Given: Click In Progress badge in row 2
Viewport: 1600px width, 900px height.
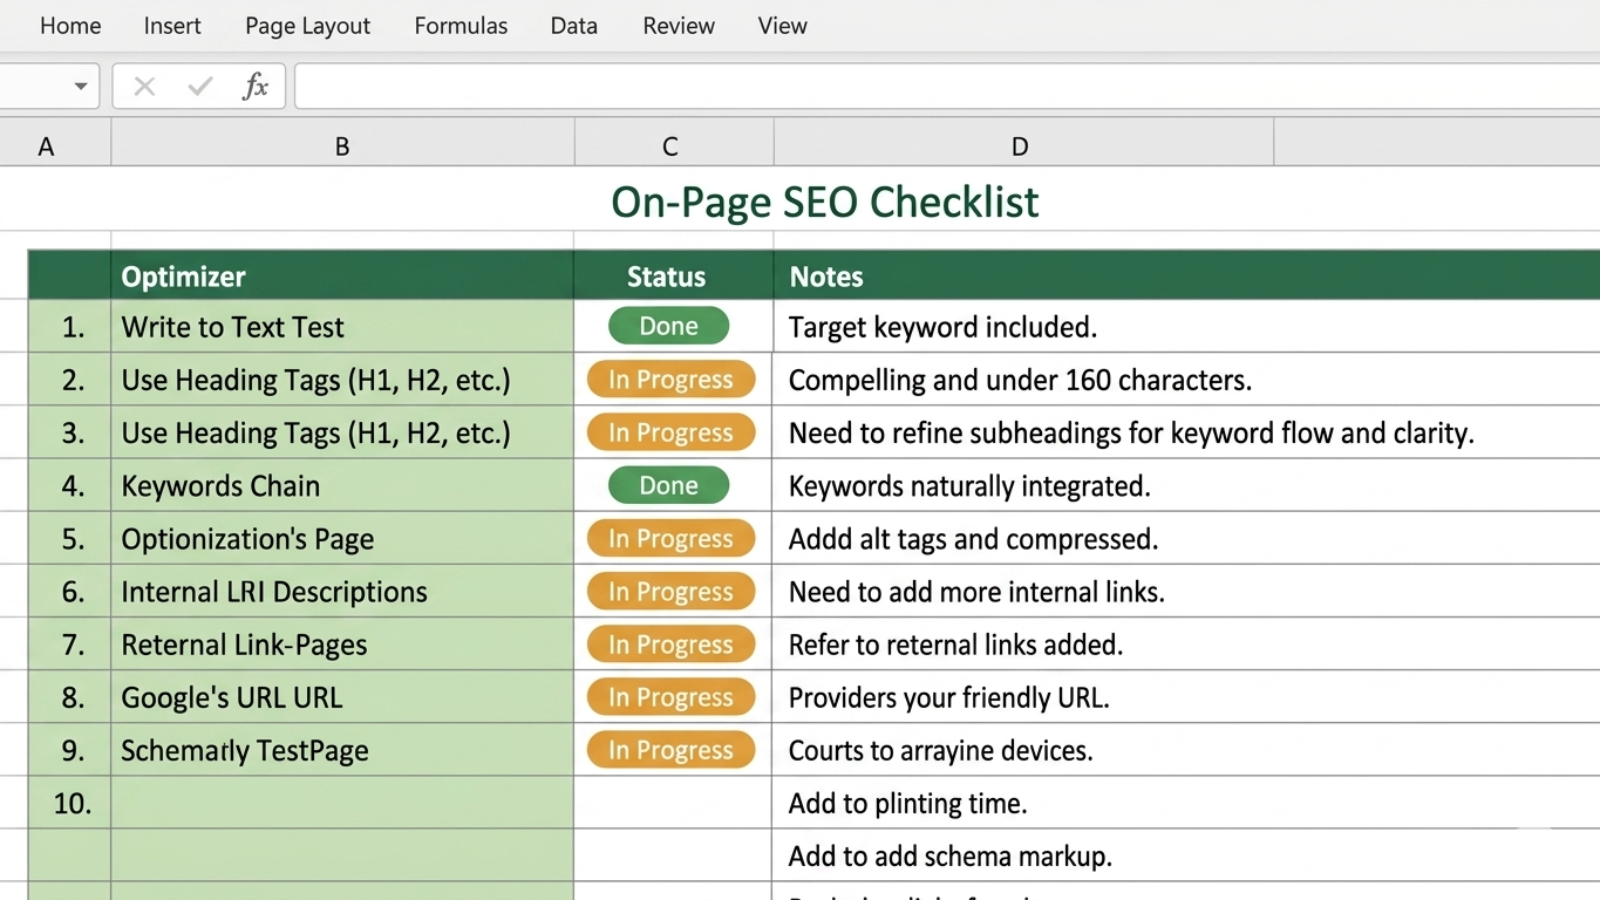Looking at the screenshot, I should [x=671, y=379].
